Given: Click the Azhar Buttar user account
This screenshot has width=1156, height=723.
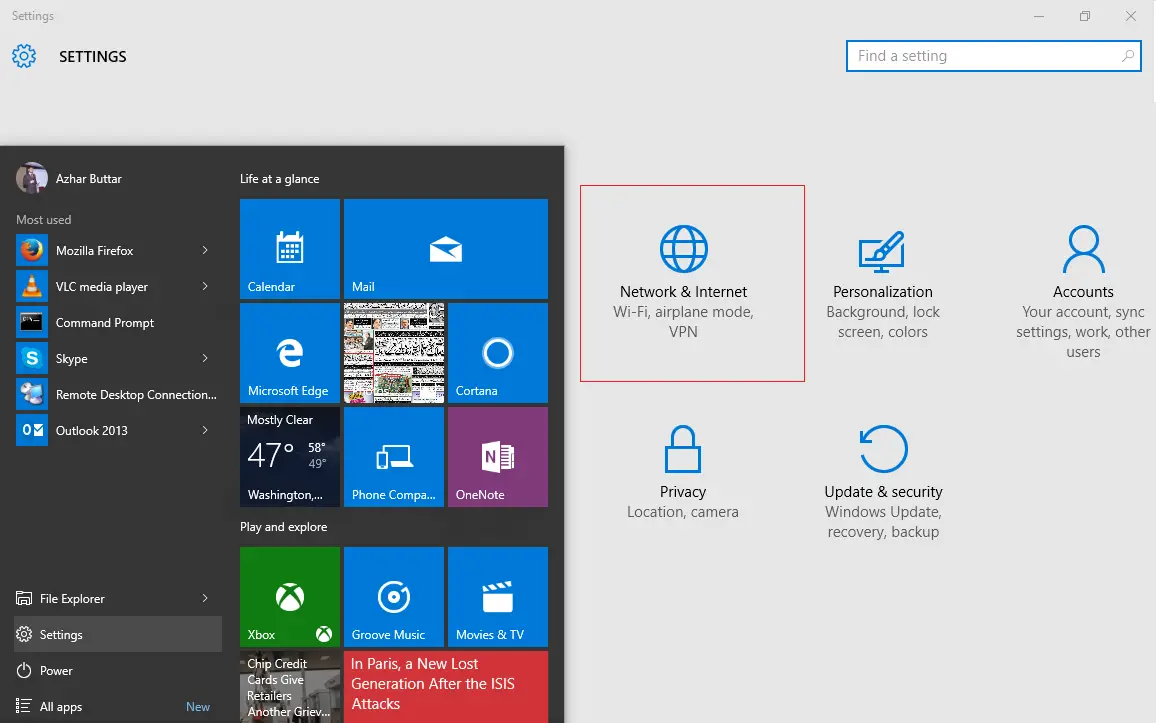Looking at the screenshot, I should pos(69,178).
